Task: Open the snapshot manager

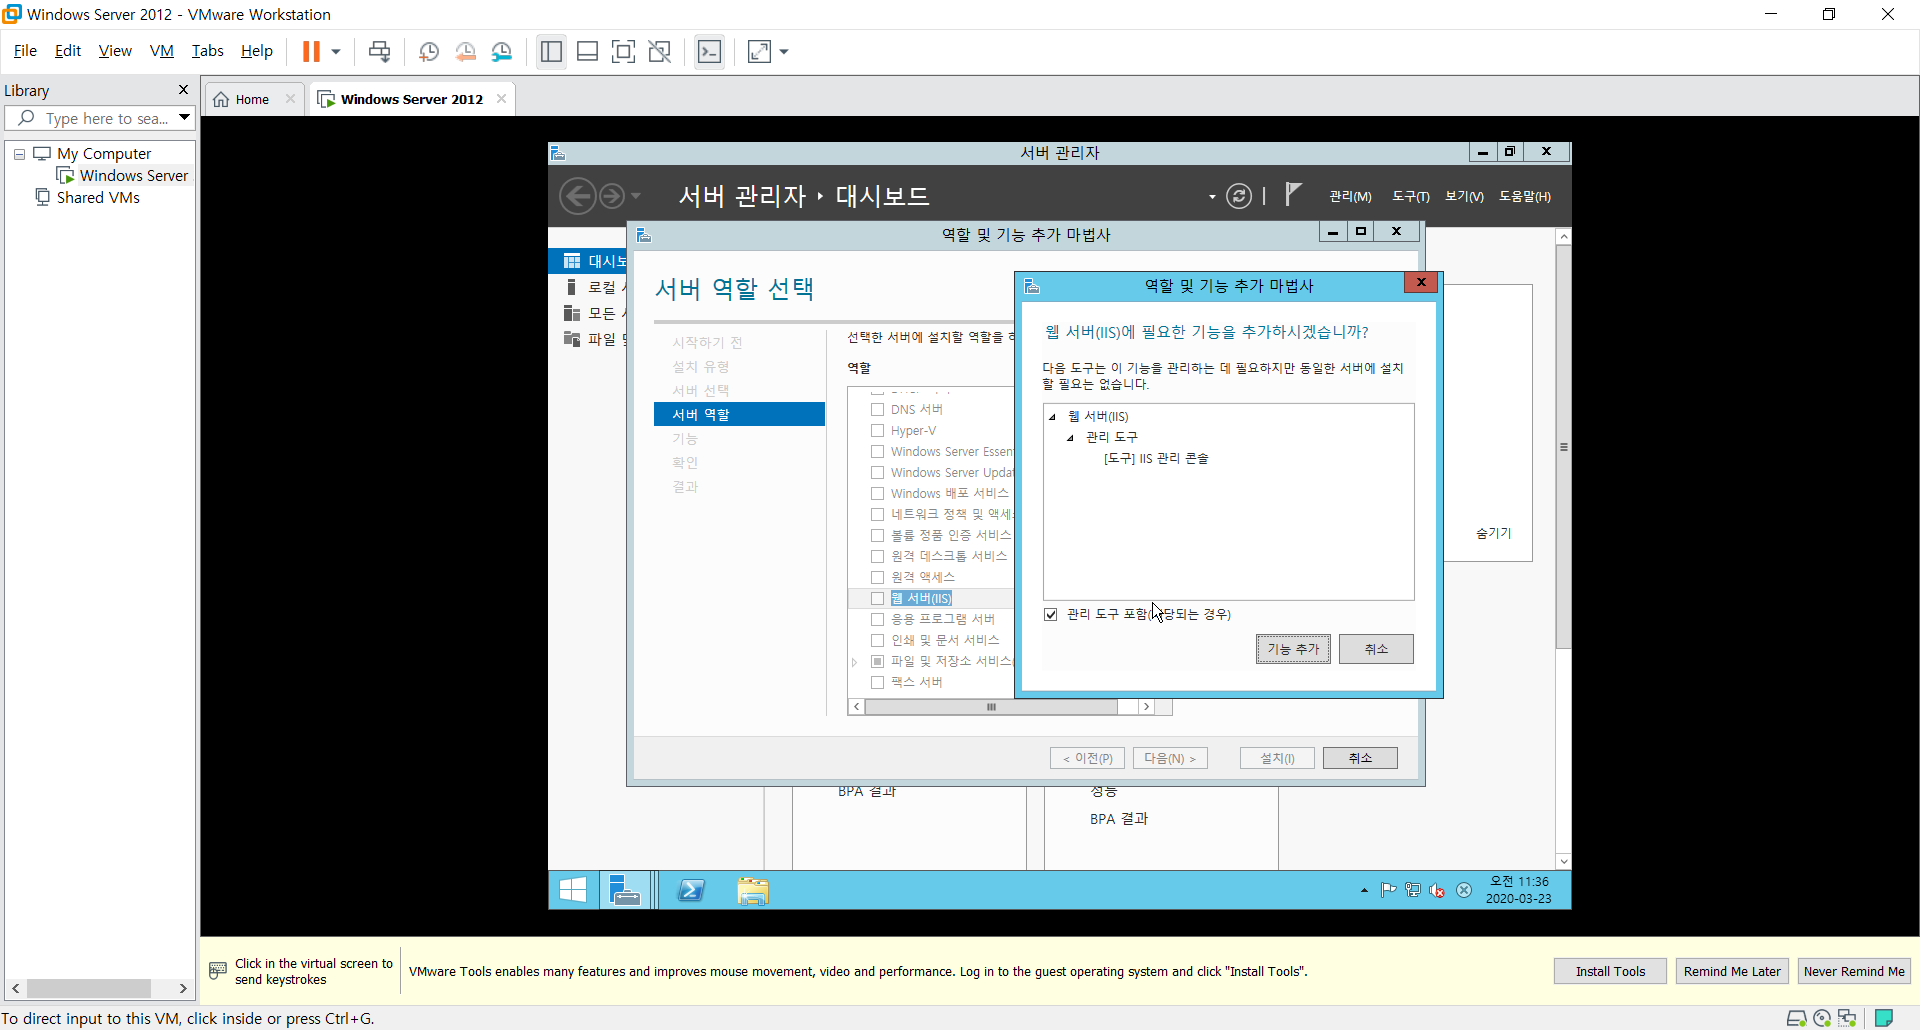Action: tap(502, 51)
